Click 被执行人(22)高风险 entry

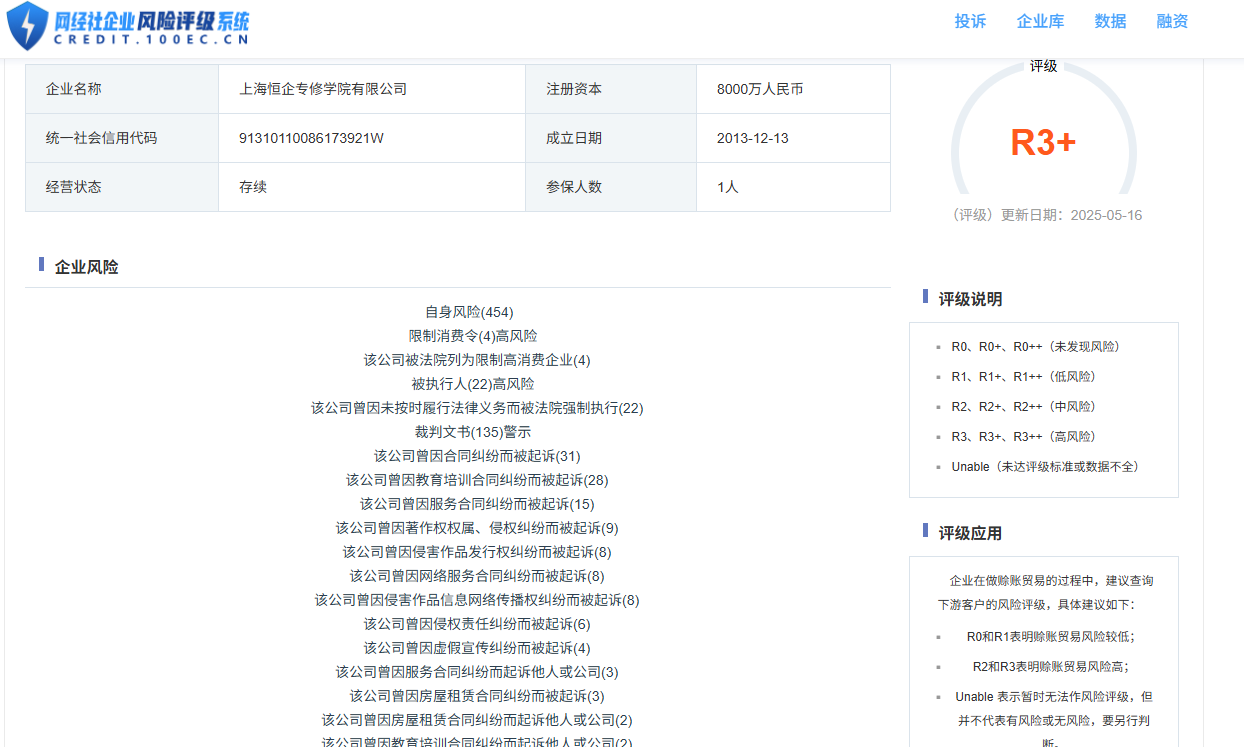(x=473, y=384)
